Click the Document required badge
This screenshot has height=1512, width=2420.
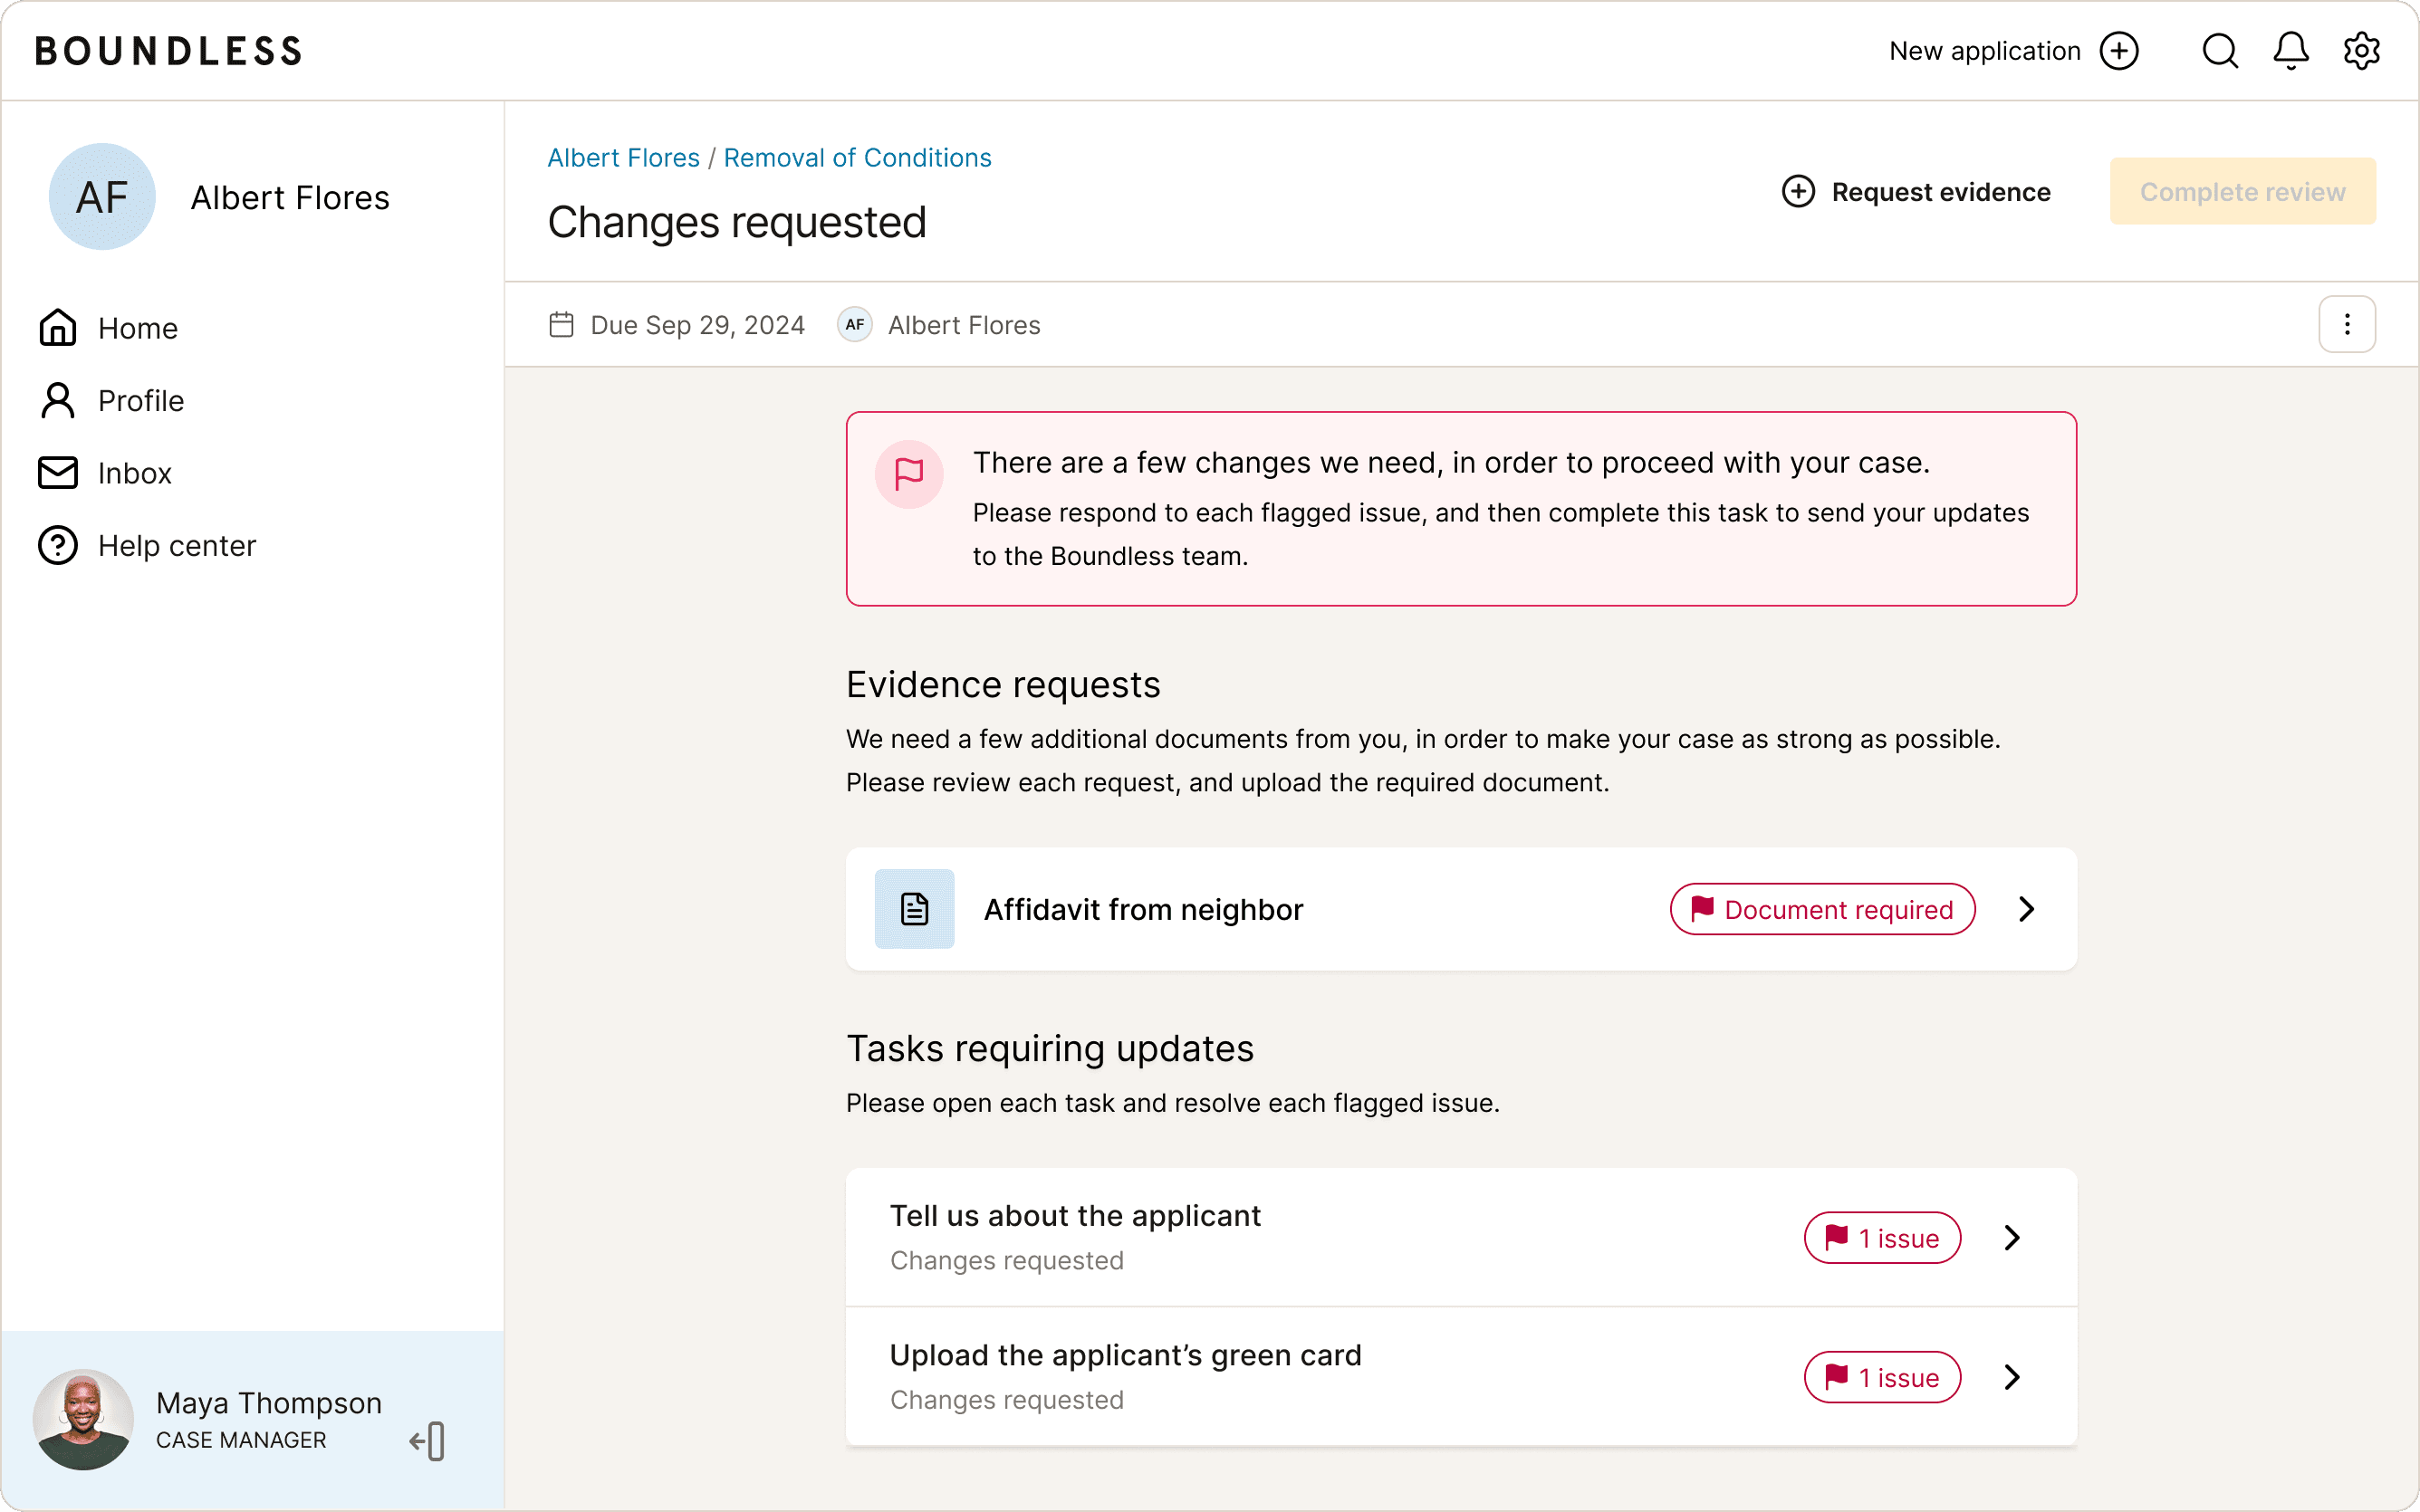[x=1821, y=909]
